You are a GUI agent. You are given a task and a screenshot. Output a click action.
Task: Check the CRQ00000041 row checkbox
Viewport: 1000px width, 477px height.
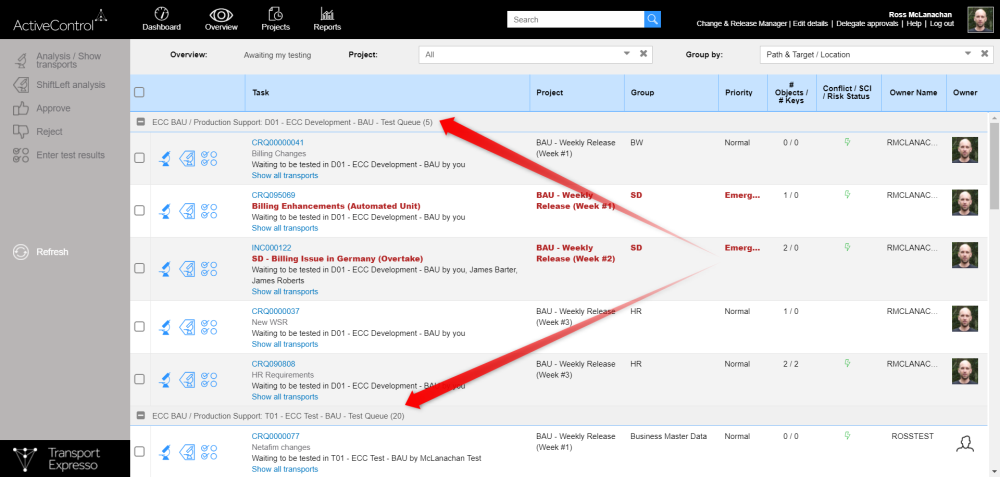coord(139,158)
